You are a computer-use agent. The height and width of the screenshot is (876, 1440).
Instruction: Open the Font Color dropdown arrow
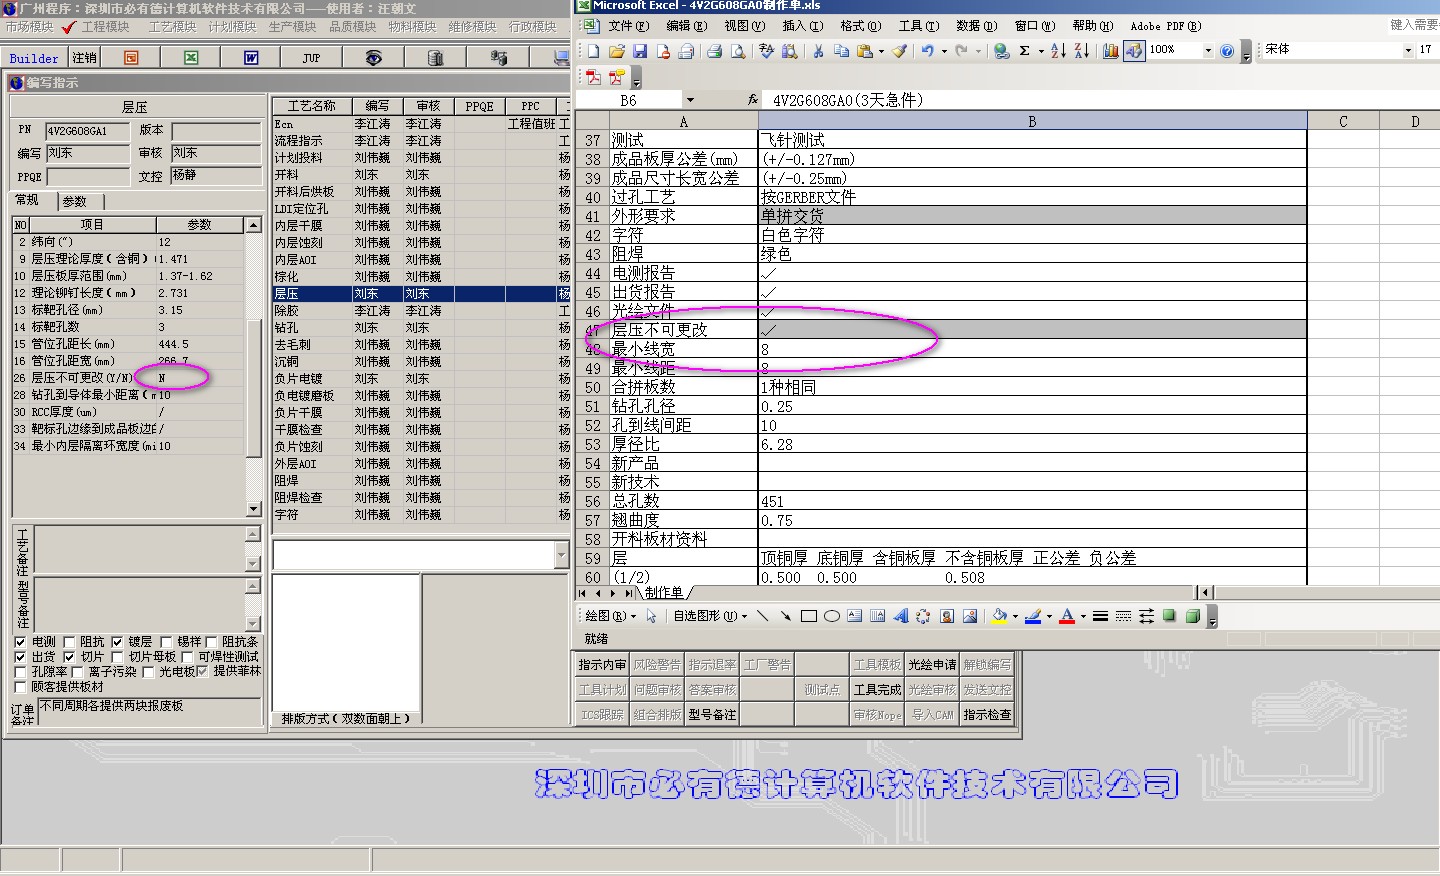pos(1083,616)
